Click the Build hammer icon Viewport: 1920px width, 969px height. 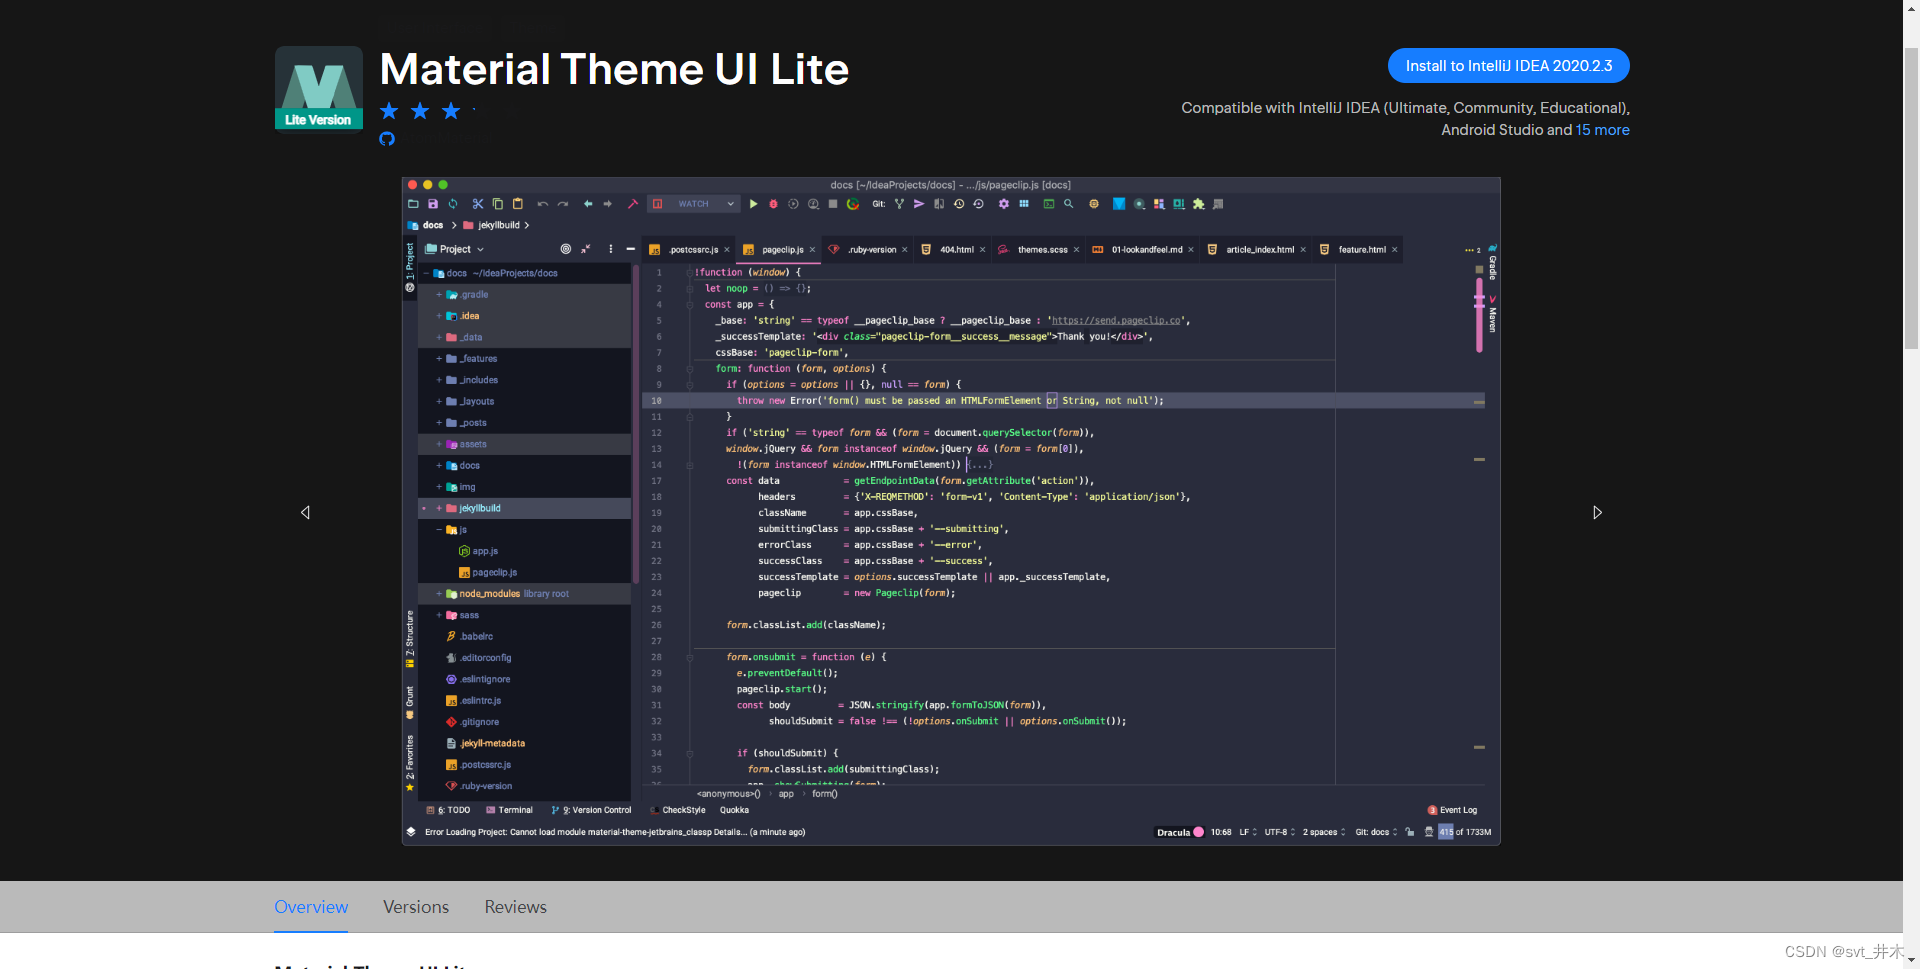[x=632, y=204]
